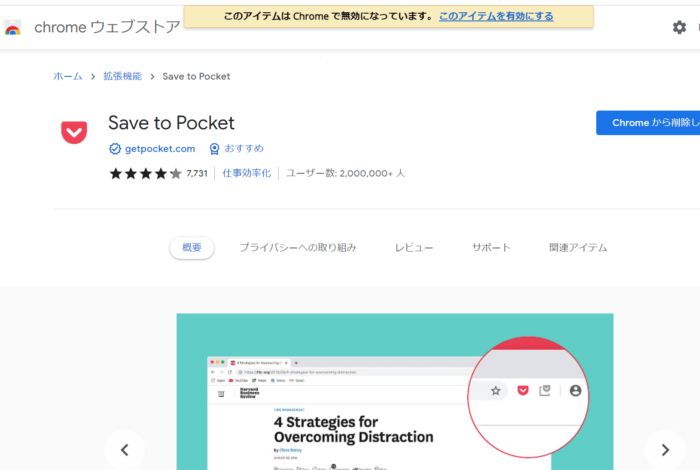Screen dimensions: 700x470
Task: Click the このアイテムを有効にする link
Action: click(x=496, y=17)
